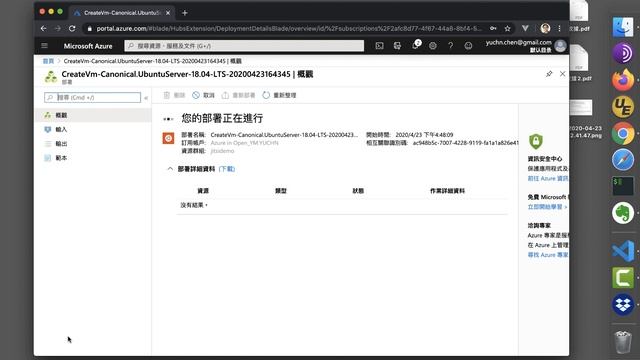The width and height of the screenshot is (640, 360).
Task: Focus the 搜尋 (Cmd+/) sidebar search box
Action: pos(92,98)
